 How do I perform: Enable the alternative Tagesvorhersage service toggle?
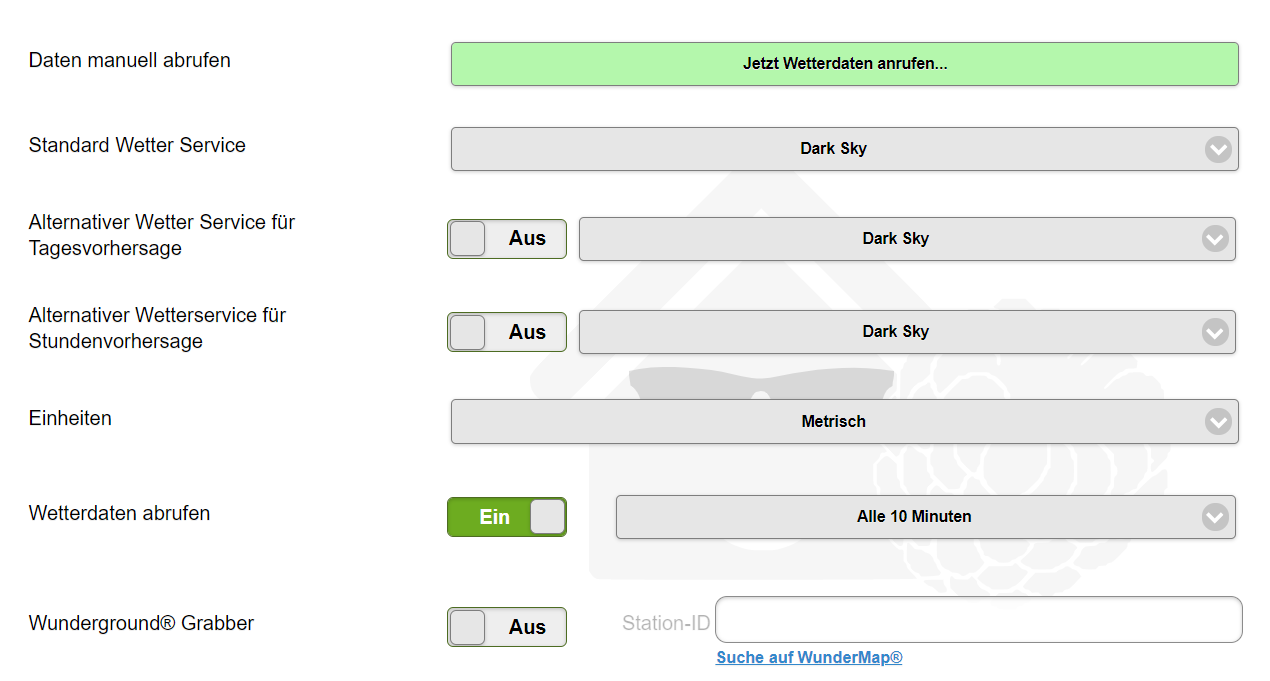click(506, 239)
